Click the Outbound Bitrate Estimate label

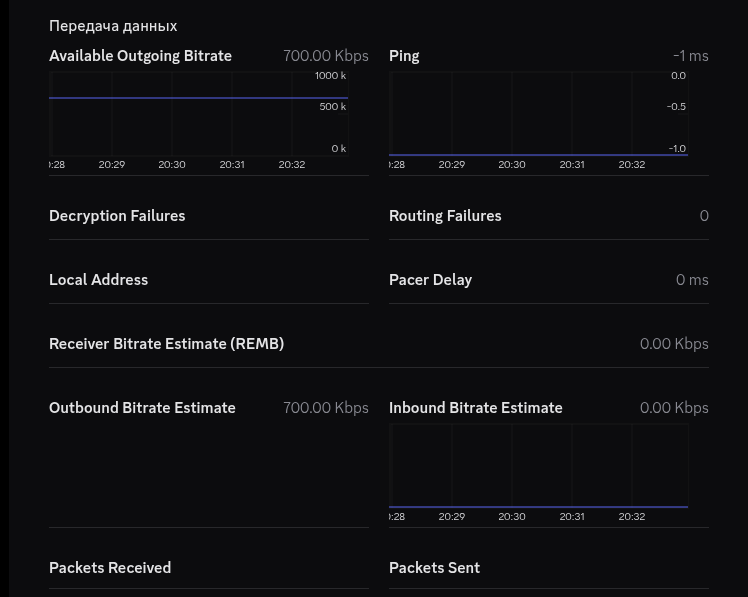[x=142, y=408]
